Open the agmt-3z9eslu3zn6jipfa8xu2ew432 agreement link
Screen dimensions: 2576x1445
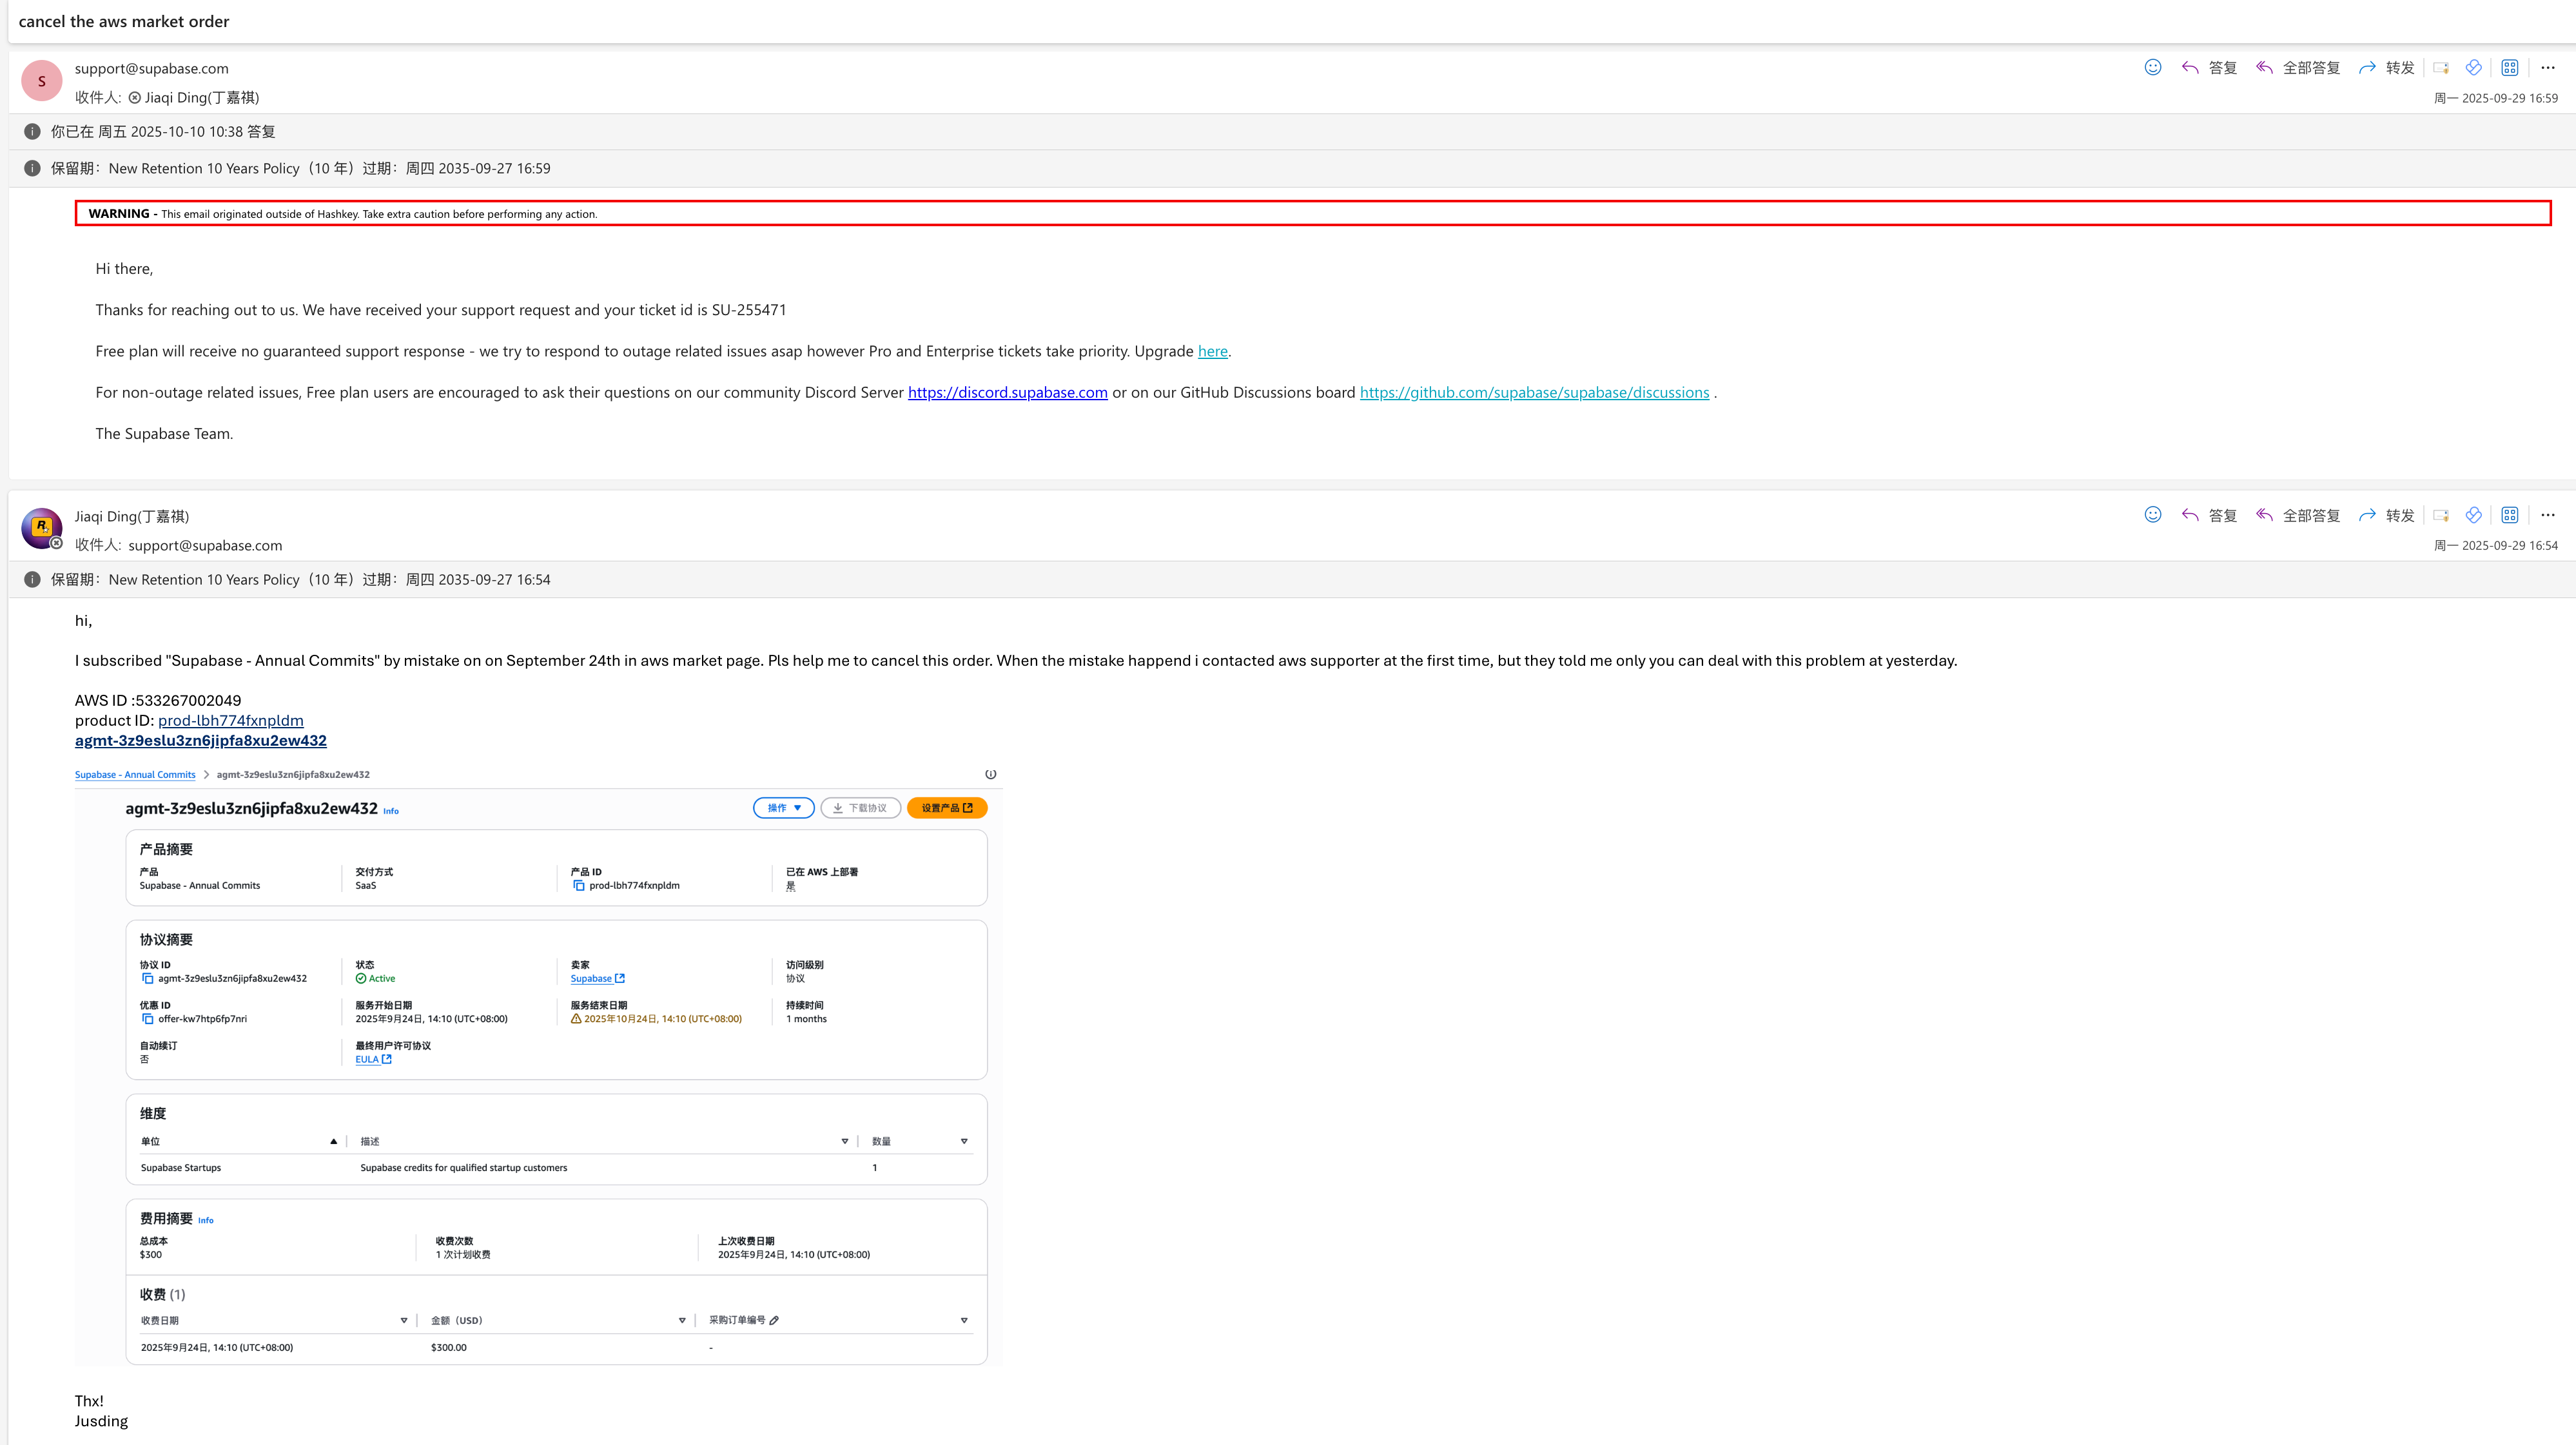coord(200,740)
